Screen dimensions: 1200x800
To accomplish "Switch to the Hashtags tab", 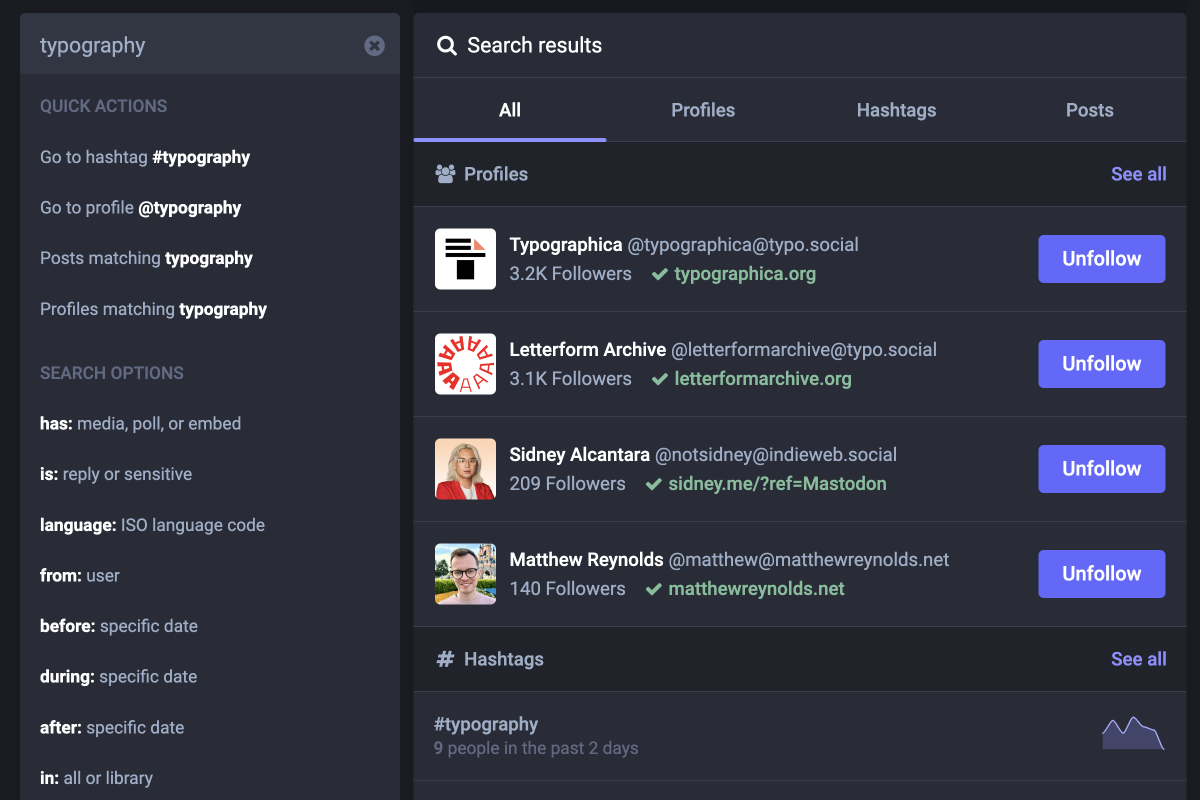I will tap(896, 110).
